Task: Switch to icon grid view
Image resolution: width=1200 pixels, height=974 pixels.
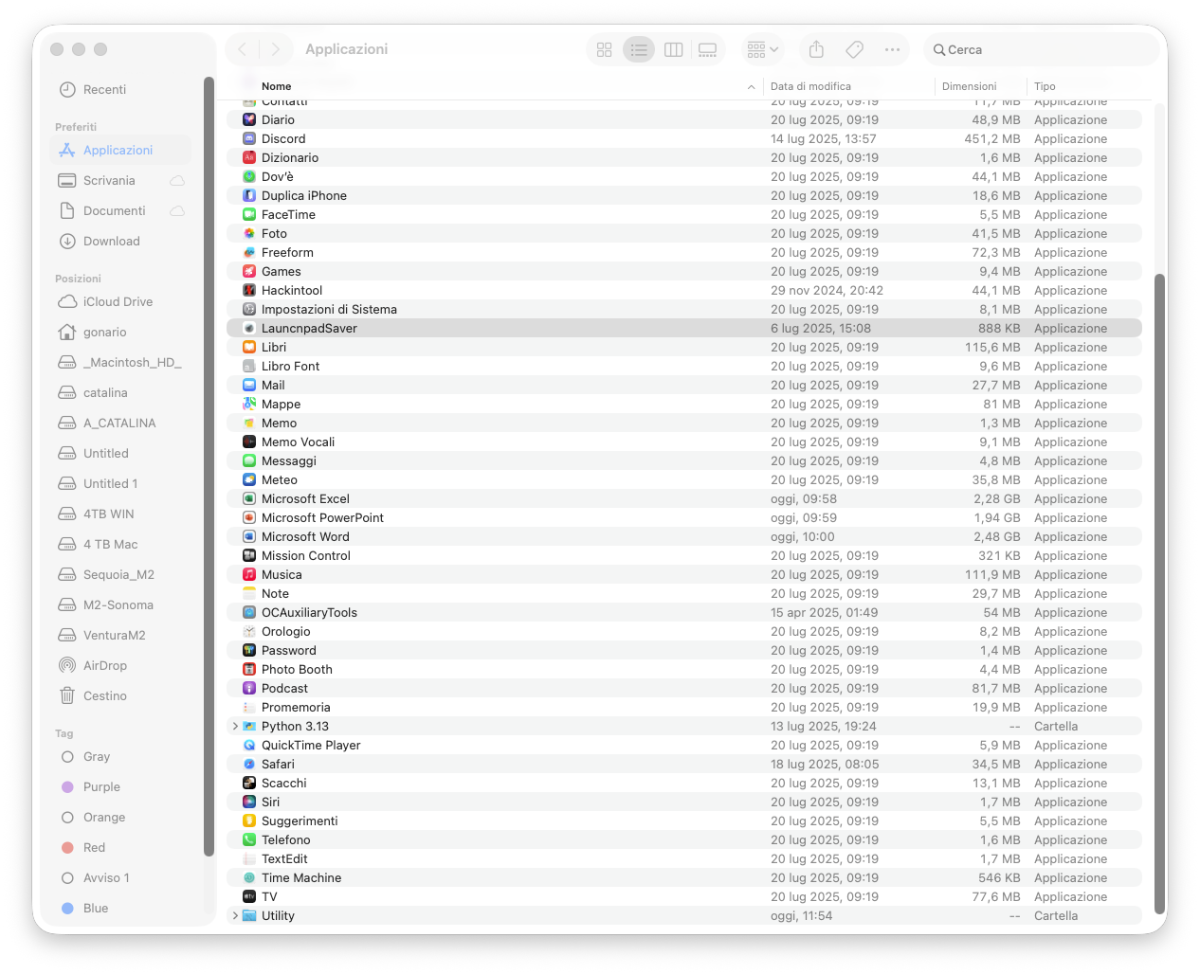Action: 604,49
